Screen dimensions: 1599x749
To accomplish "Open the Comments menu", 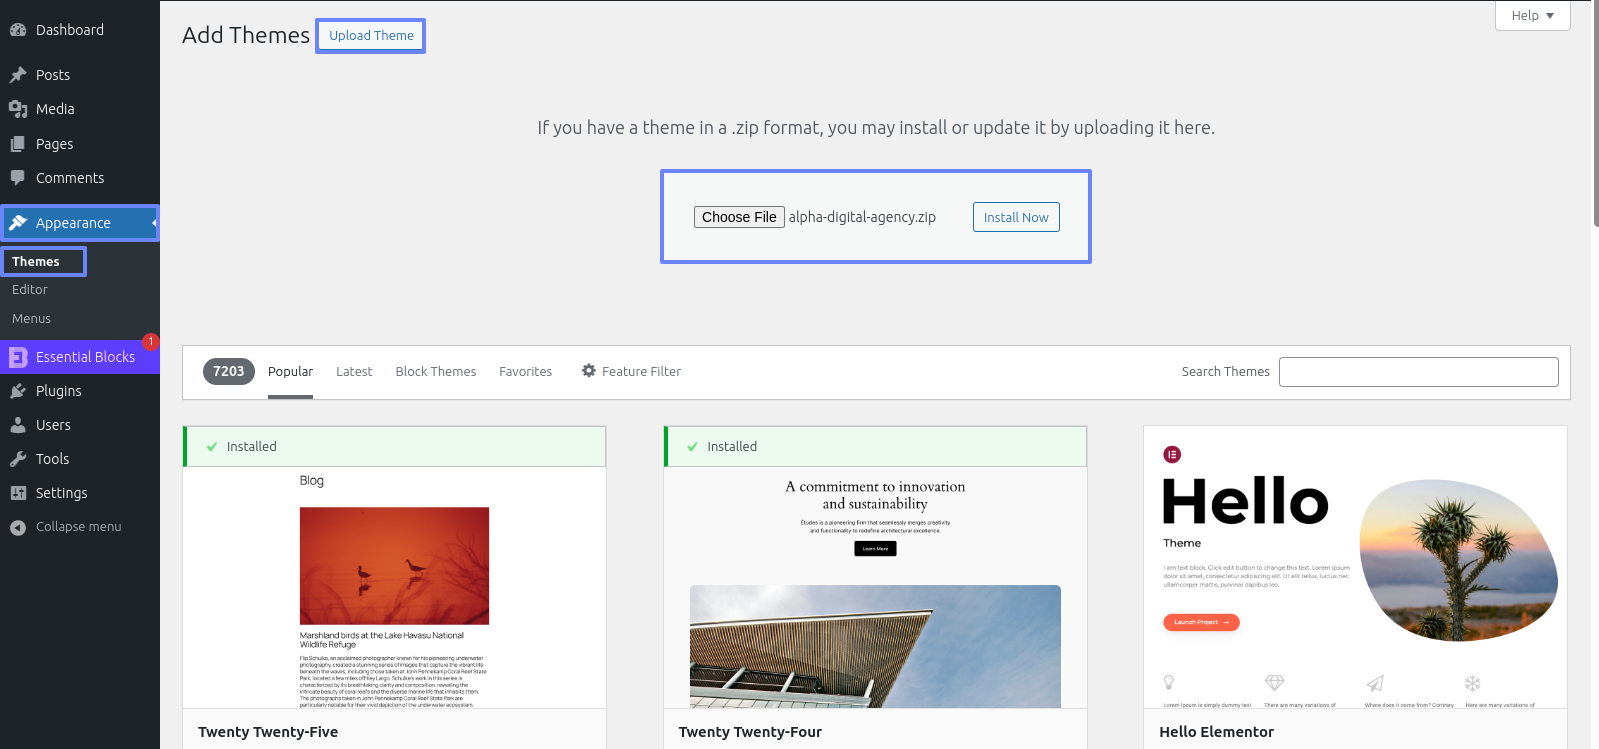I will 80,178.
